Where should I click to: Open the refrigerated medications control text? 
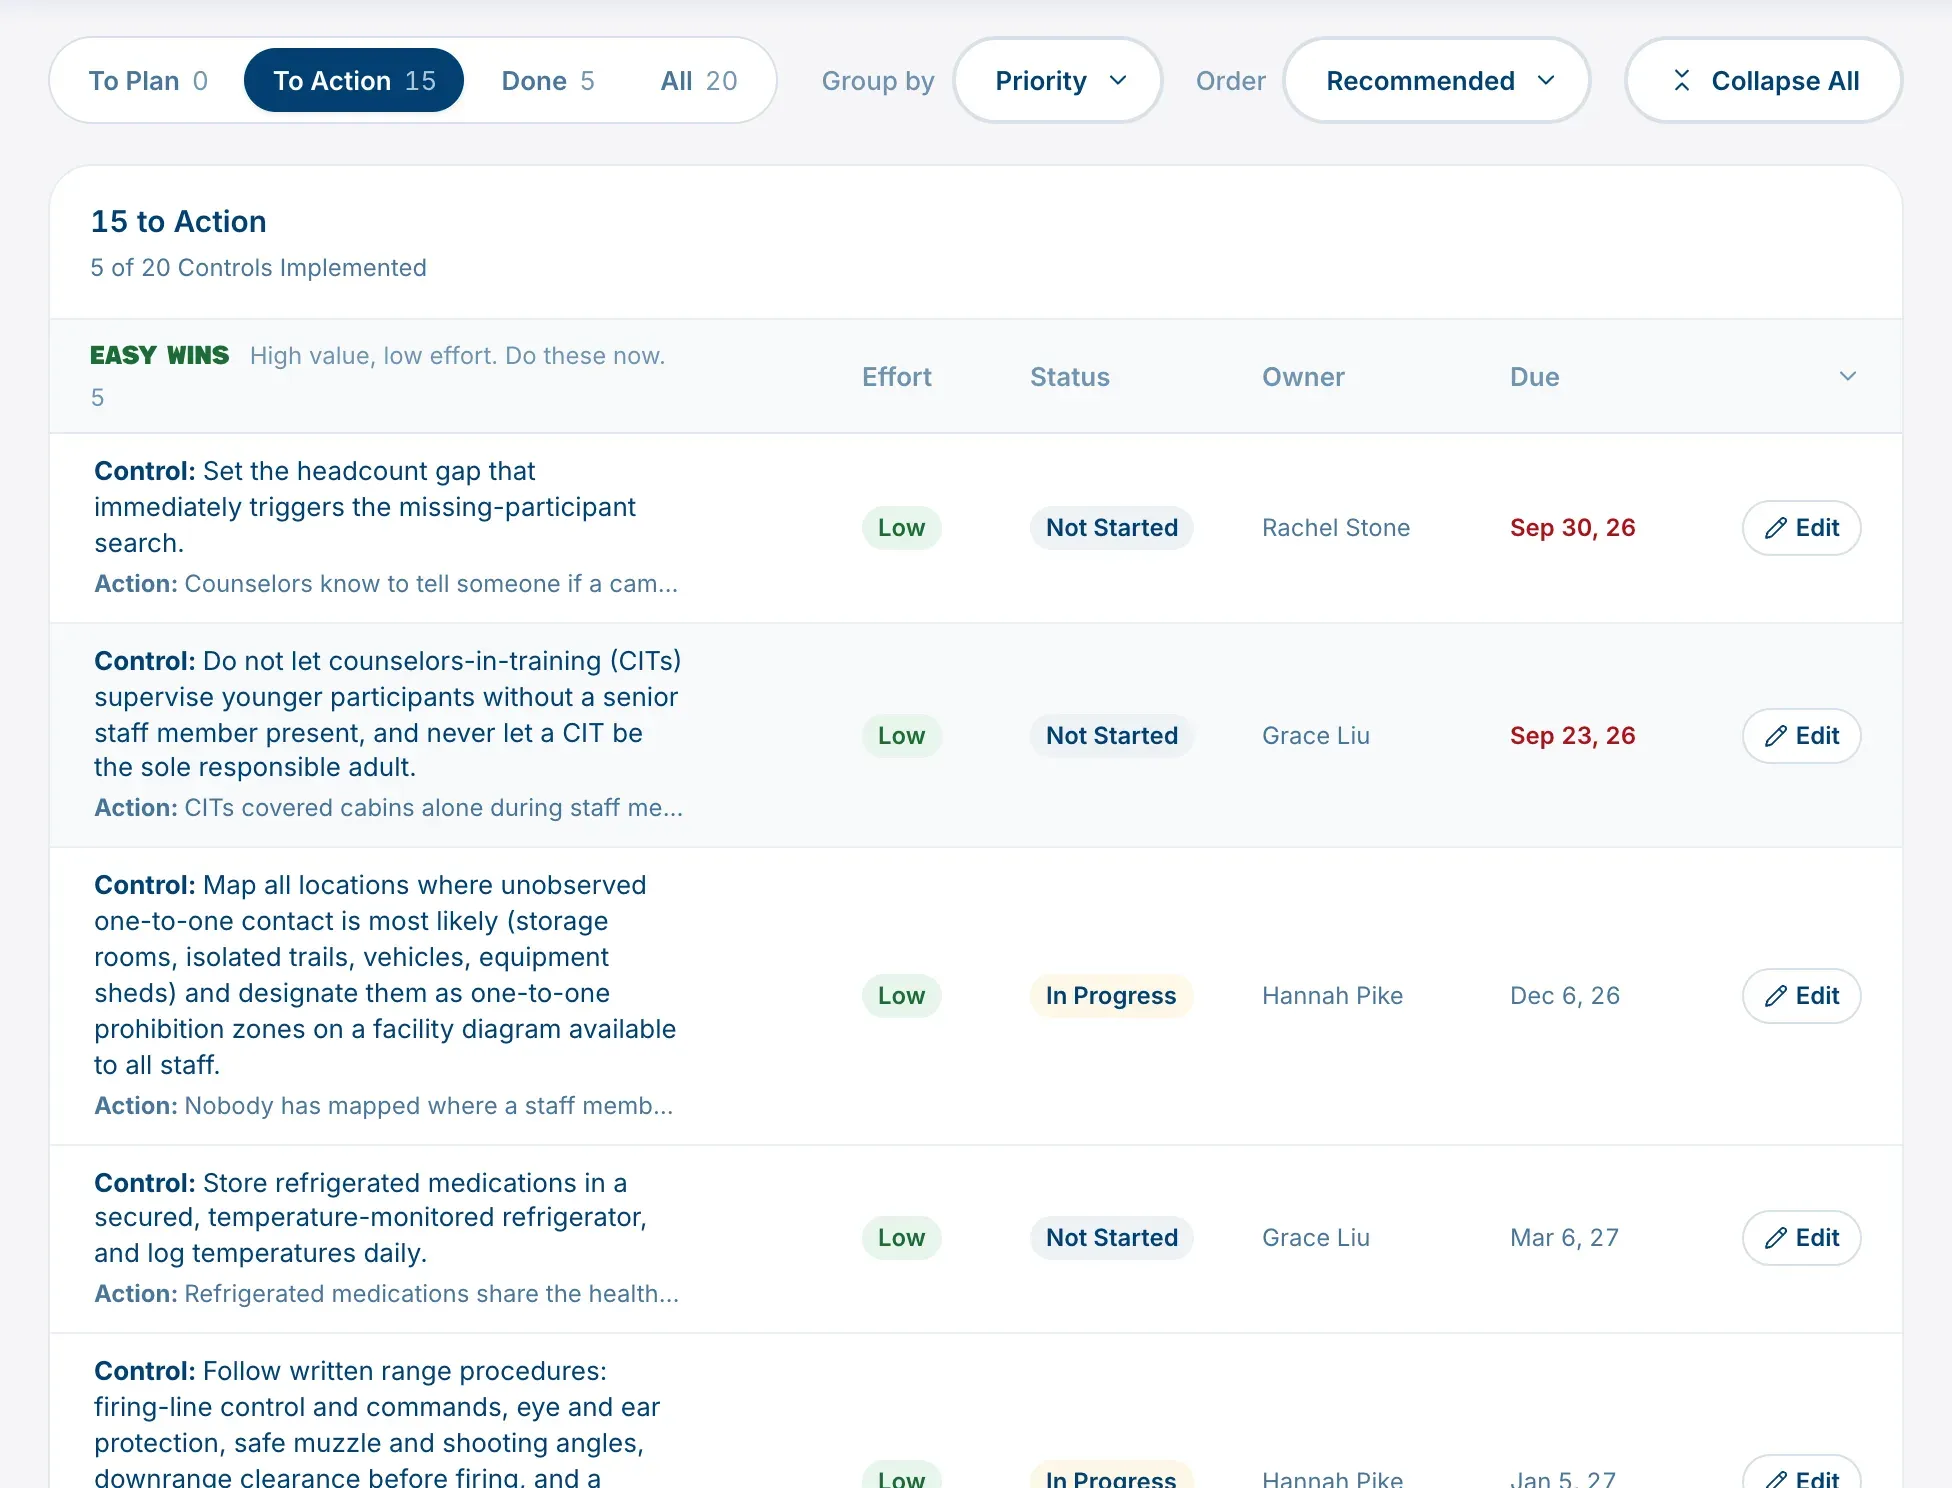(371, 1218)
